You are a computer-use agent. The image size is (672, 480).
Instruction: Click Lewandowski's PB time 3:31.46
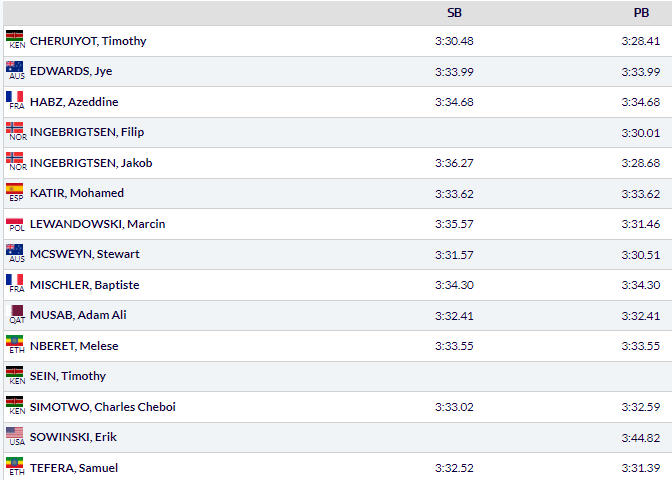point(640,224)
